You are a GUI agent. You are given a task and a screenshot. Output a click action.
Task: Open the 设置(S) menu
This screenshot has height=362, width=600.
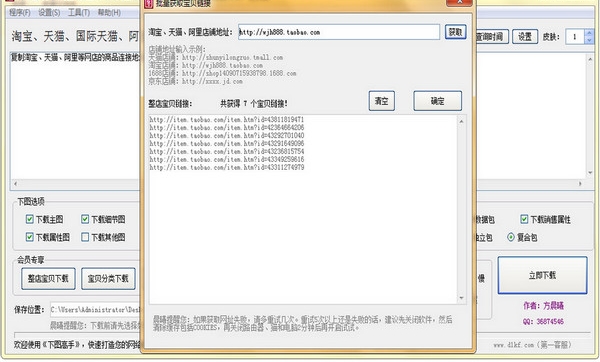tap(49, 13)
